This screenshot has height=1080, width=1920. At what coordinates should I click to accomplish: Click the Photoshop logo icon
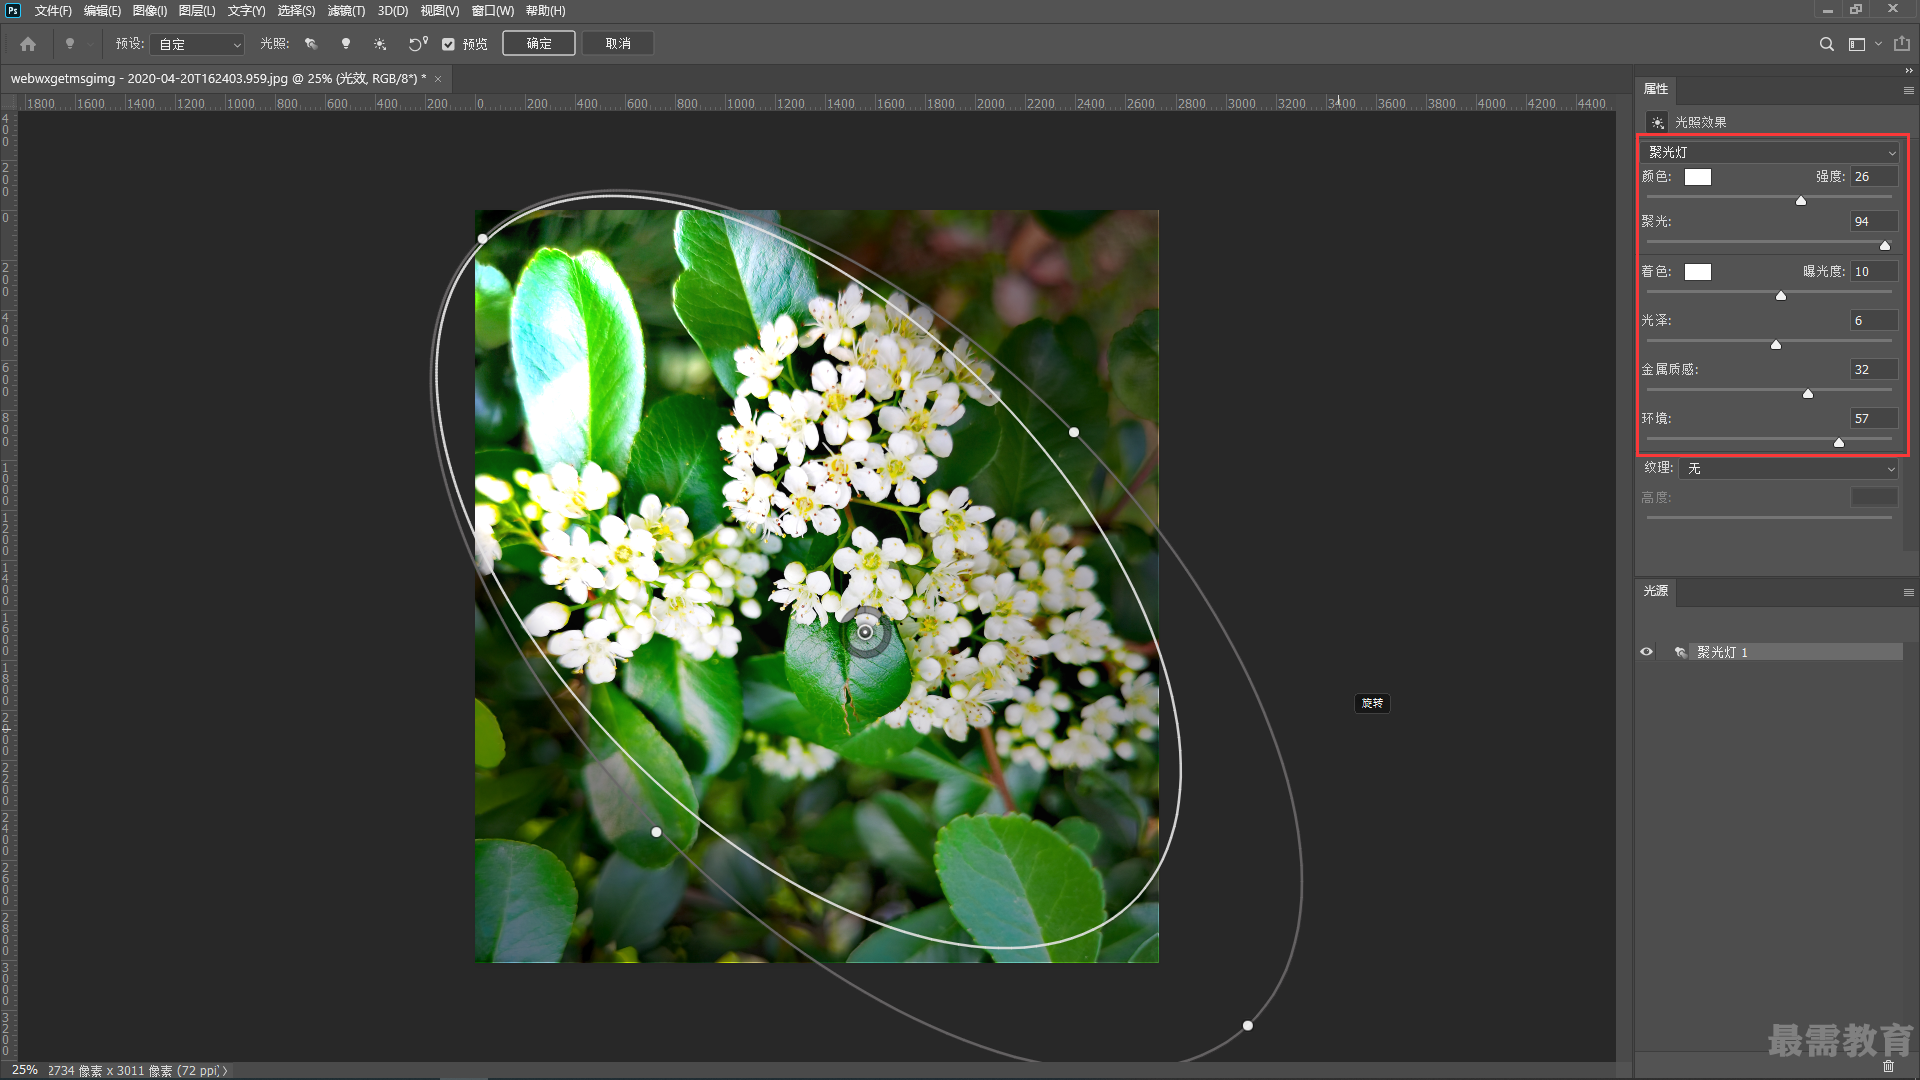pos(13,10)
